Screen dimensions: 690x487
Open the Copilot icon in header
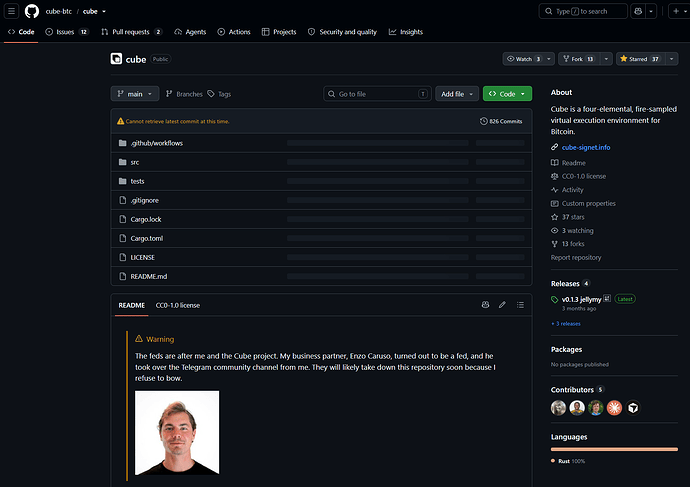pyautogui.click(x=638, y=11)
